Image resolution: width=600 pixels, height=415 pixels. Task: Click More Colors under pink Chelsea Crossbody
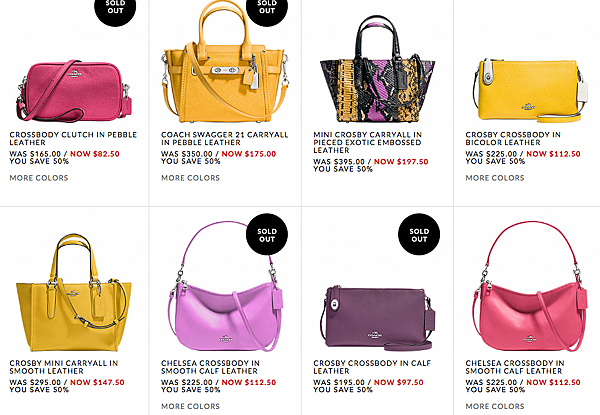click(x=495, y=406)
